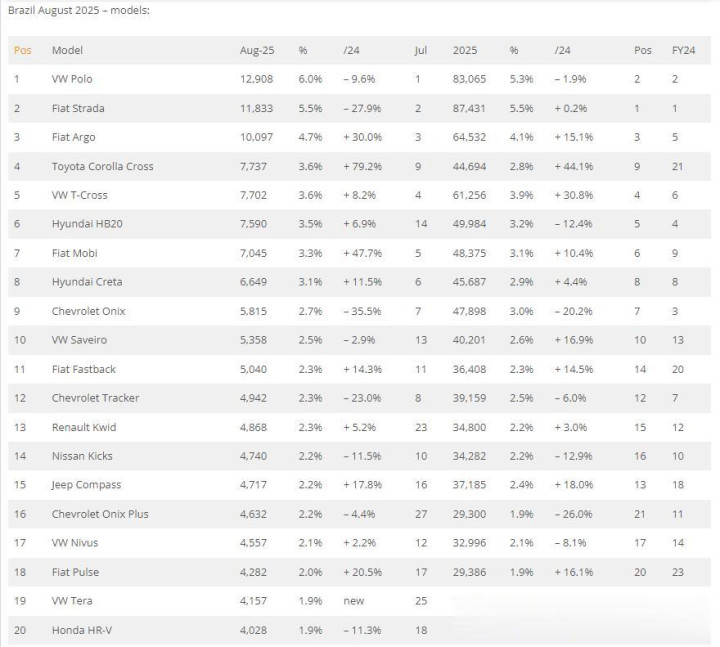Screen dimensions: 720x647
Task: Click Fiat Argo 2025 total 64,532
Action: pos(469,137)
